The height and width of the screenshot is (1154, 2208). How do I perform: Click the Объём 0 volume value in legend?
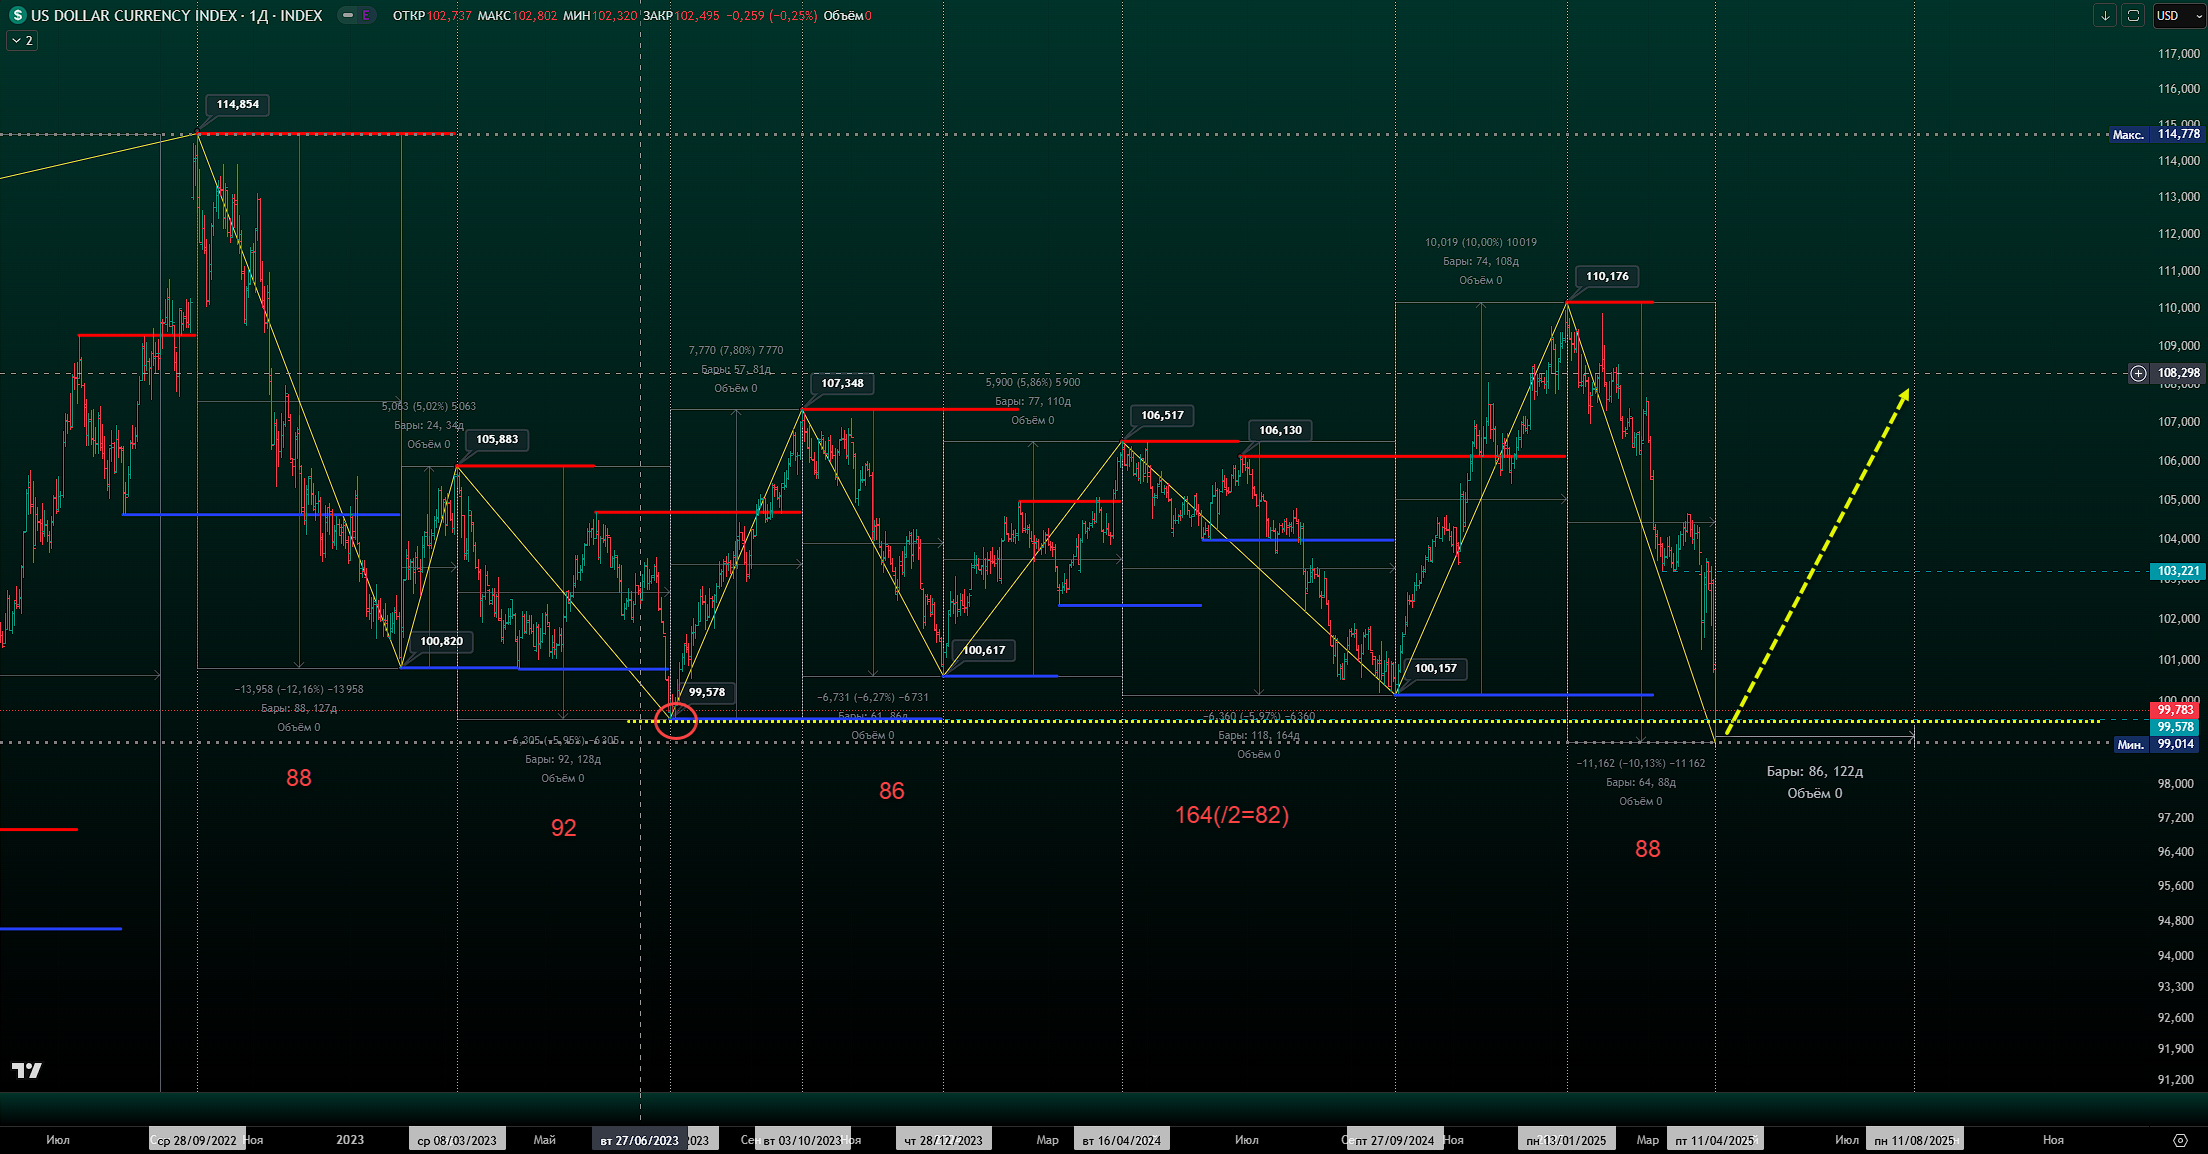847,16
